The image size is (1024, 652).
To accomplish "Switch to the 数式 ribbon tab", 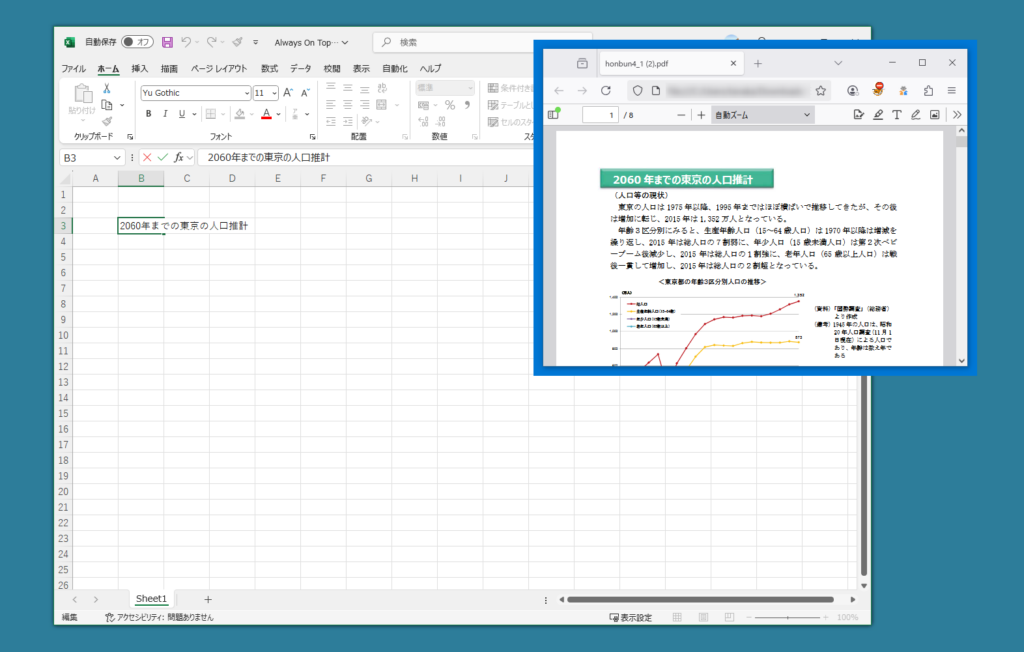I will click(x=269, y=69).
